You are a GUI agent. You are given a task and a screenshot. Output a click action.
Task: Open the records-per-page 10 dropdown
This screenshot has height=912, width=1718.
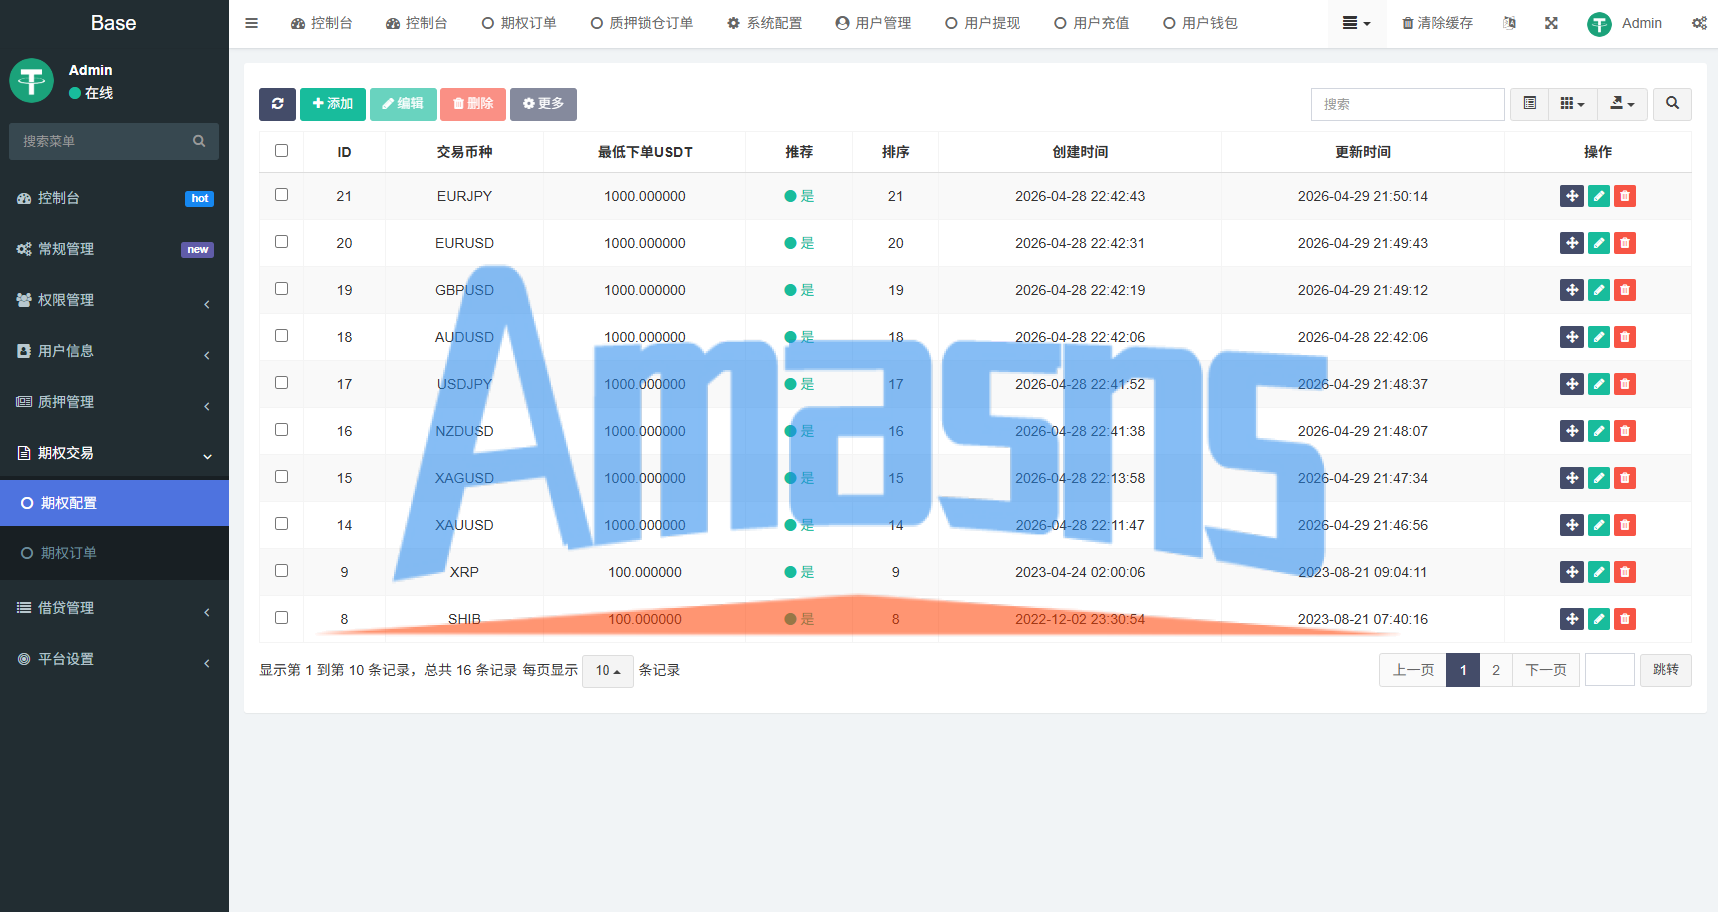pyautogui.click(x=608, y=670)
